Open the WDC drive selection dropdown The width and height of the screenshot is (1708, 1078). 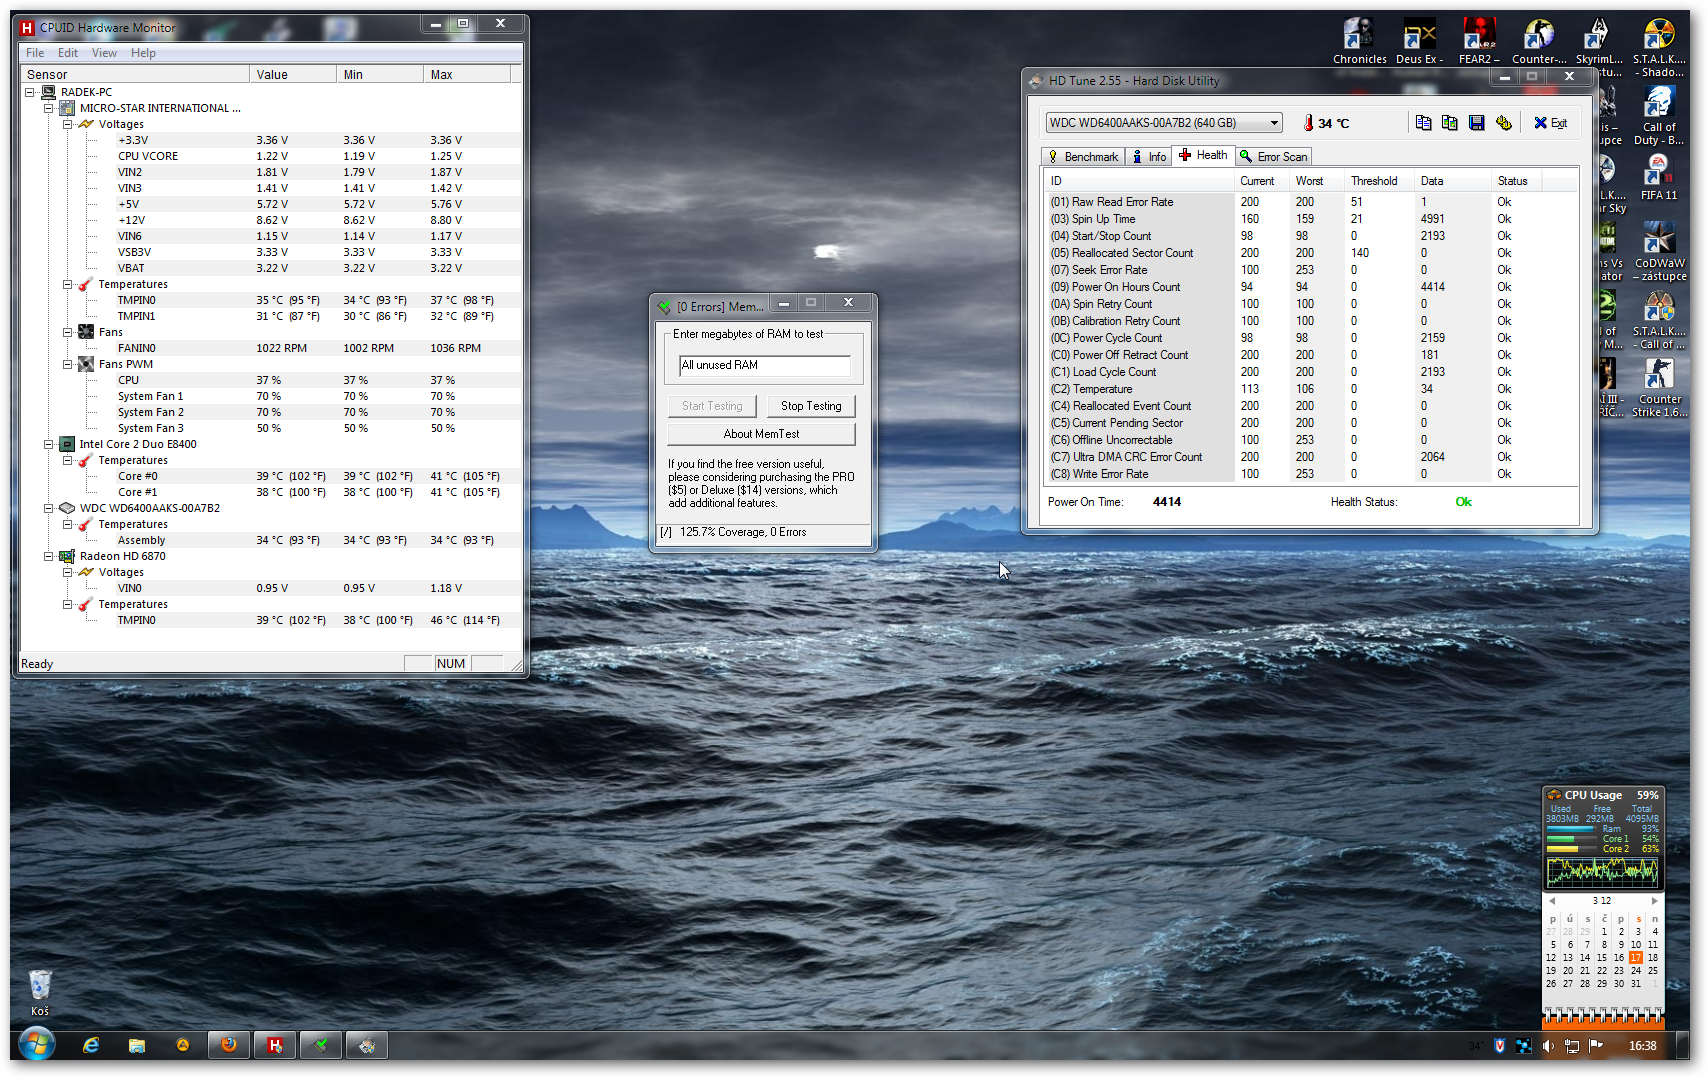(1274, 123)
